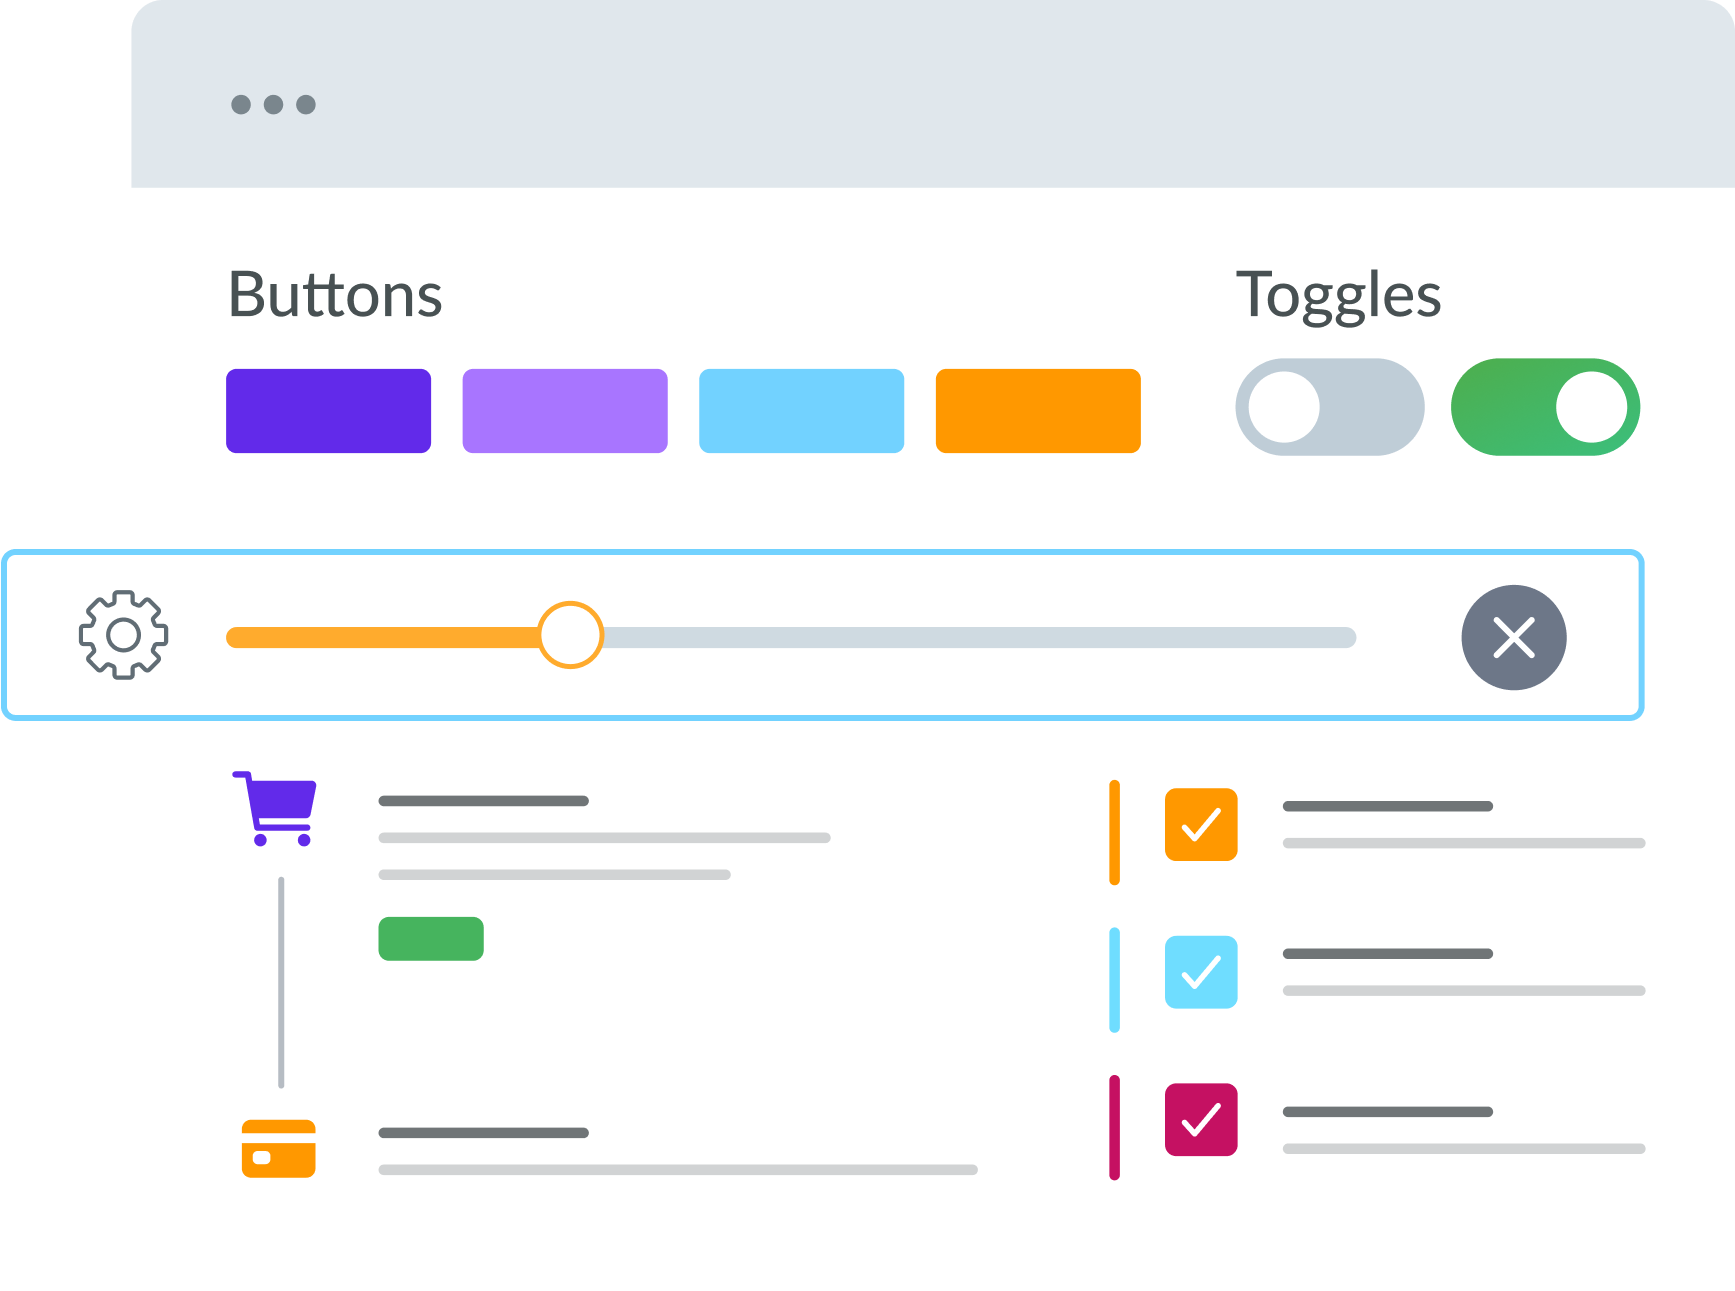The image size is (1735, 1291).
Task: Uncheck the light blue checkbox
Action: tap(1201, 972)
